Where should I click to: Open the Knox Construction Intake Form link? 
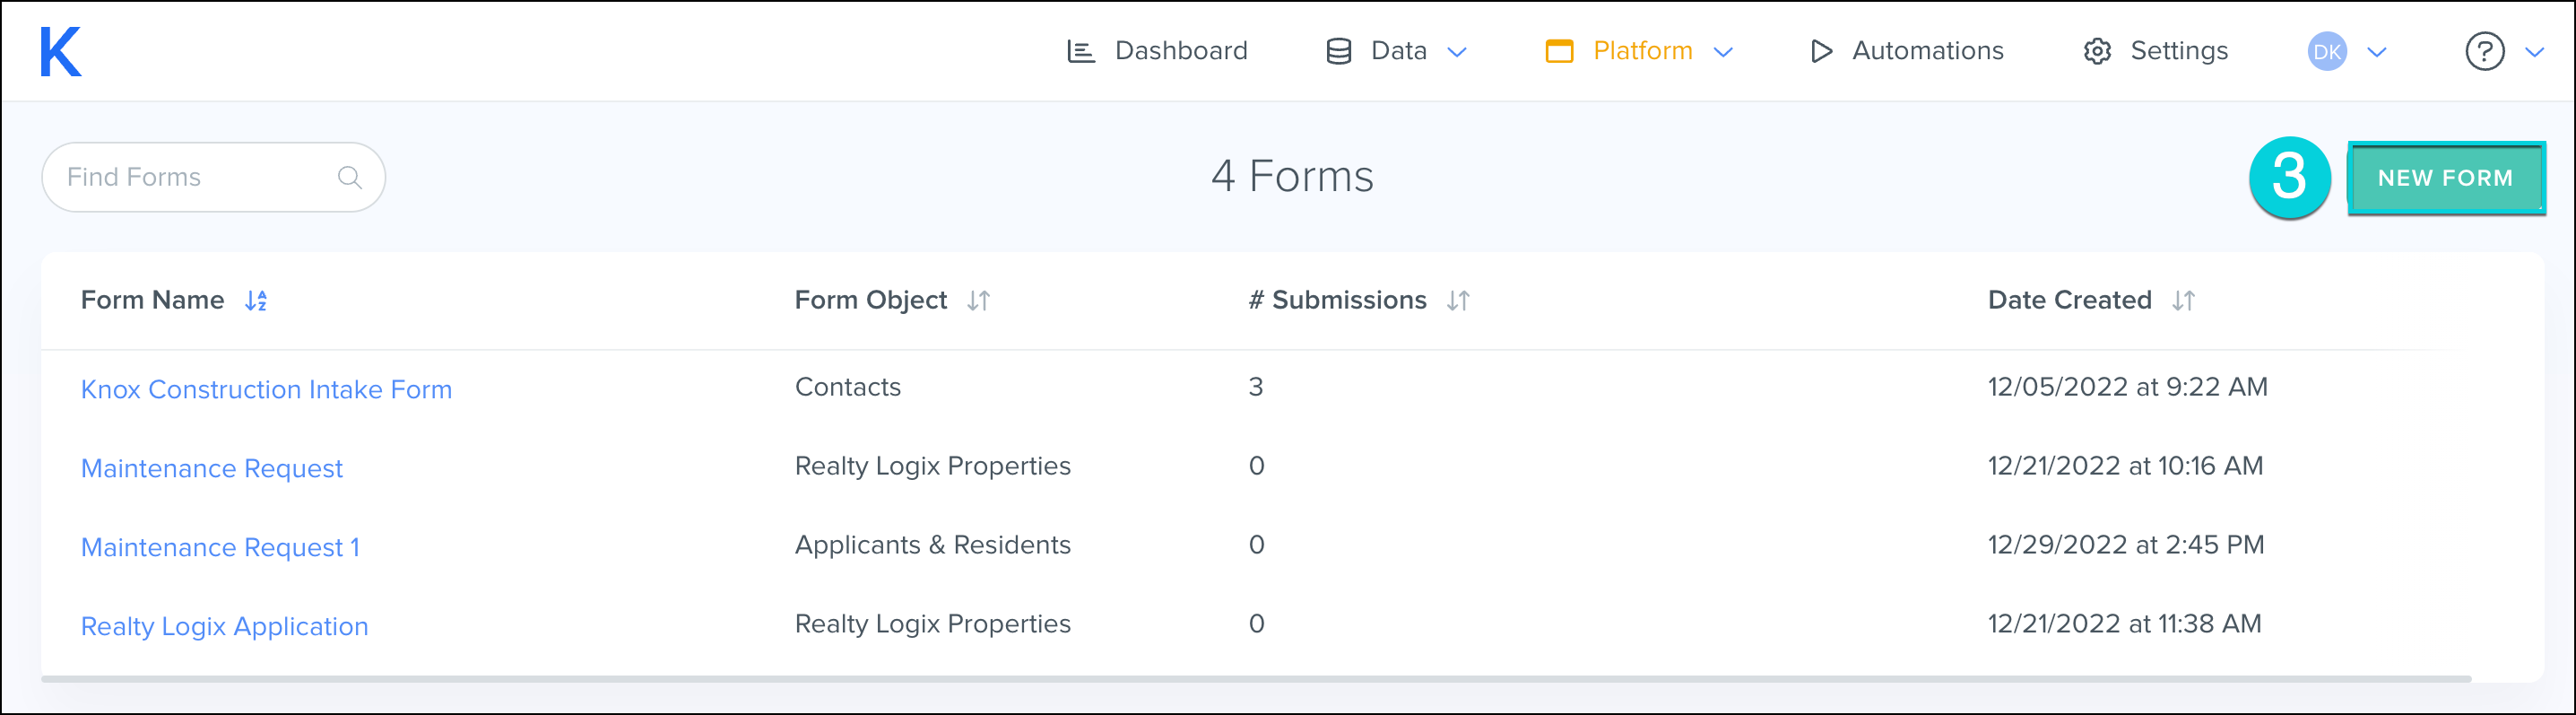266,389
